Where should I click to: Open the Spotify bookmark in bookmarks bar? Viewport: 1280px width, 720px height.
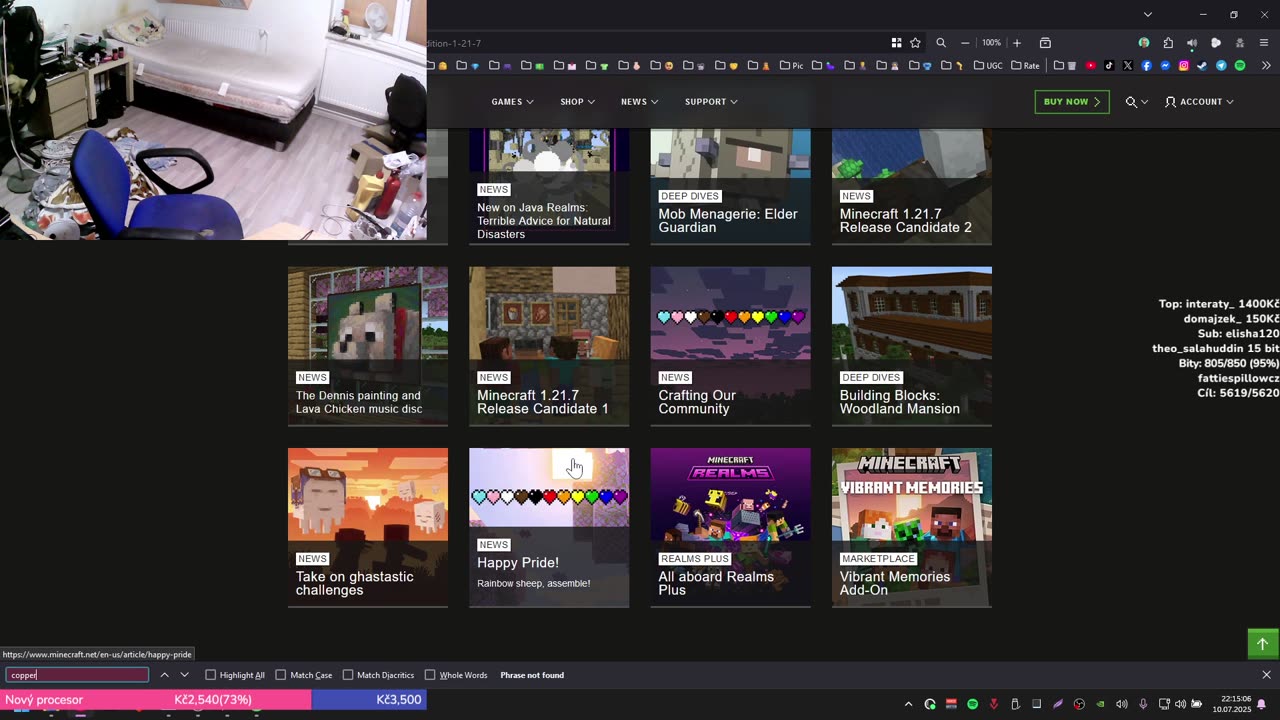pos(1240,66)
